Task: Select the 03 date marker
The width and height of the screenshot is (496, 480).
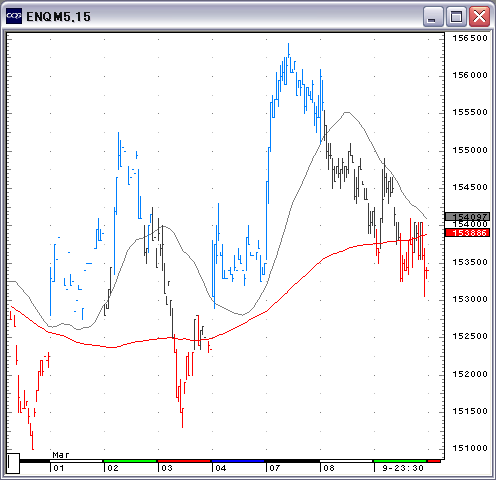Action: pos(167,468)
